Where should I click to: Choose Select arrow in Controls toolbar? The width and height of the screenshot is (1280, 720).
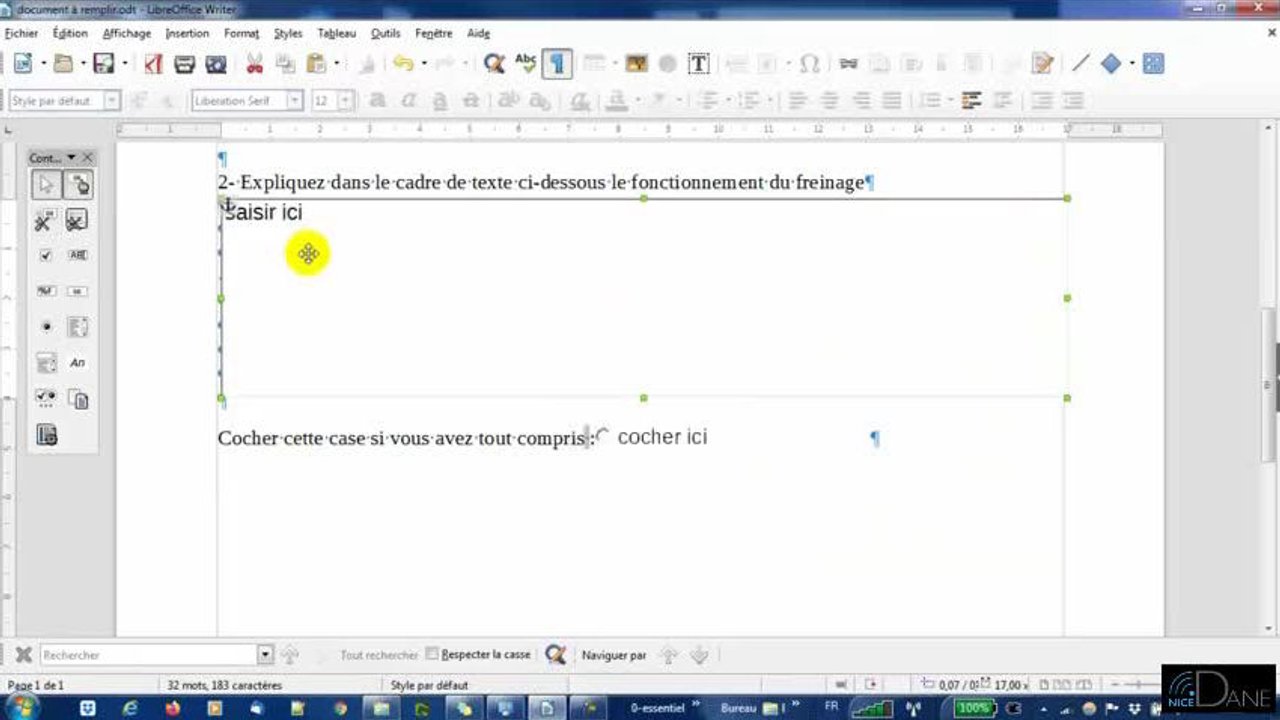(45, 185)
